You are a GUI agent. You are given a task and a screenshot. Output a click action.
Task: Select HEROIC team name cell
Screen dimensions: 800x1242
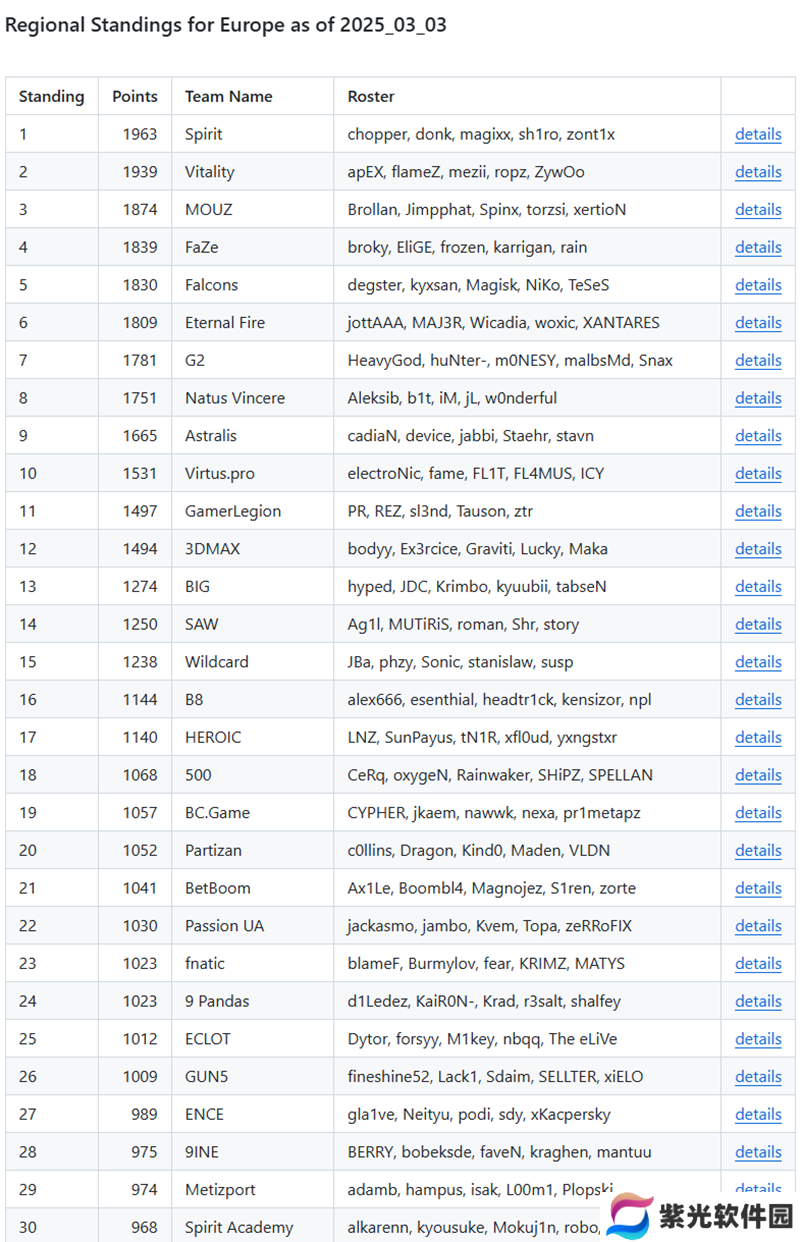pos(253,737)
